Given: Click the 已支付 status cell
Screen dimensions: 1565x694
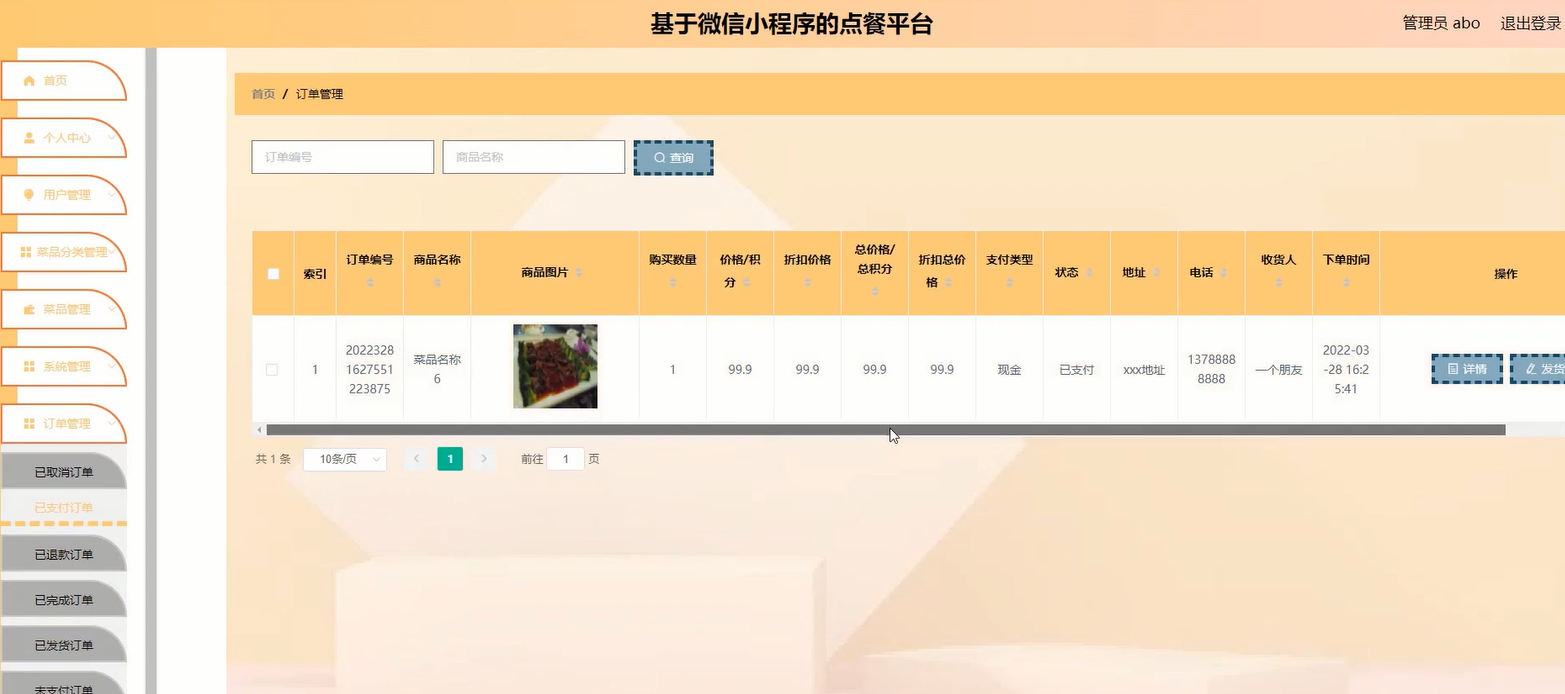Looking at the screenshot, I should tap(1077, 370).
